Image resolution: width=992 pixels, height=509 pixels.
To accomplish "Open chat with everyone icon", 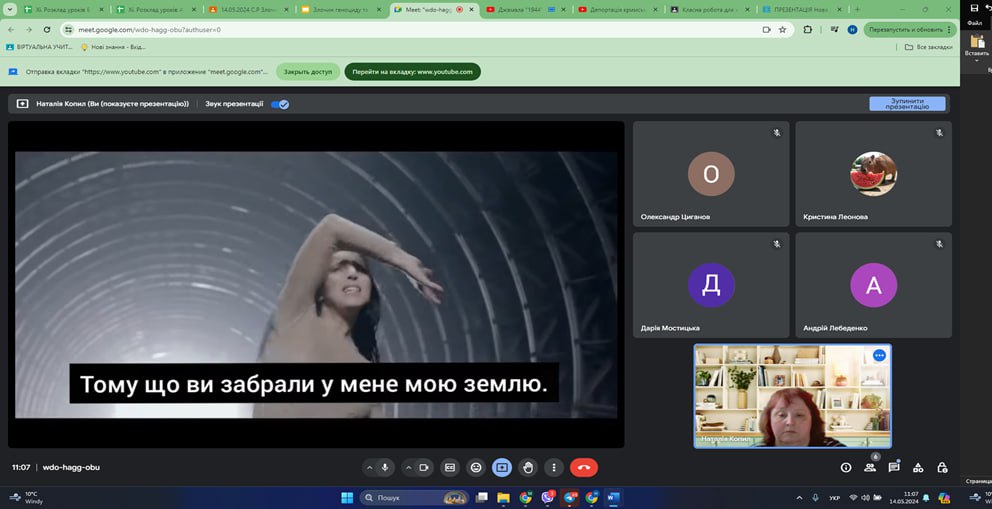I will (x=894, y=467).
